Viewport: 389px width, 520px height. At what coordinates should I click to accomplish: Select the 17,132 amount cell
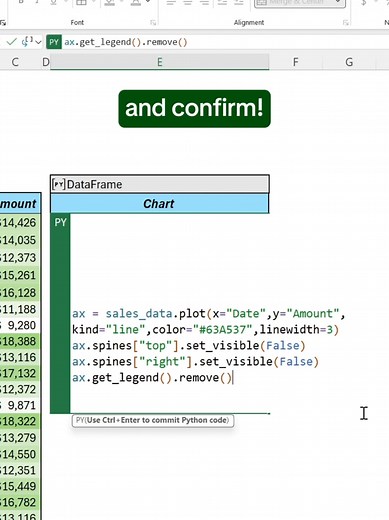click(x=20, y=373)
